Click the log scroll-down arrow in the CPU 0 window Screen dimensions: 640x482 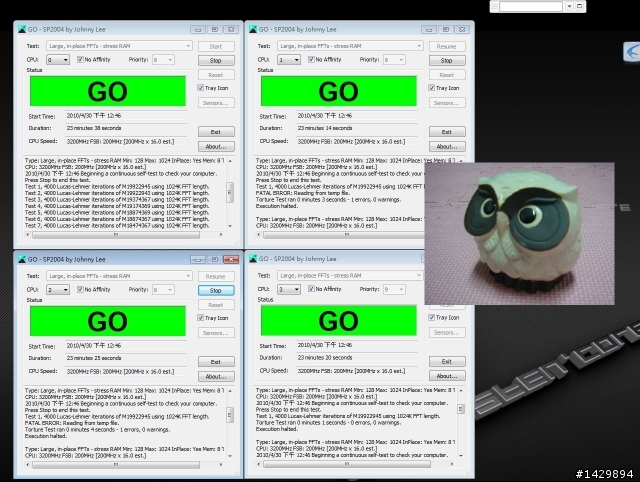pos(230,226)
